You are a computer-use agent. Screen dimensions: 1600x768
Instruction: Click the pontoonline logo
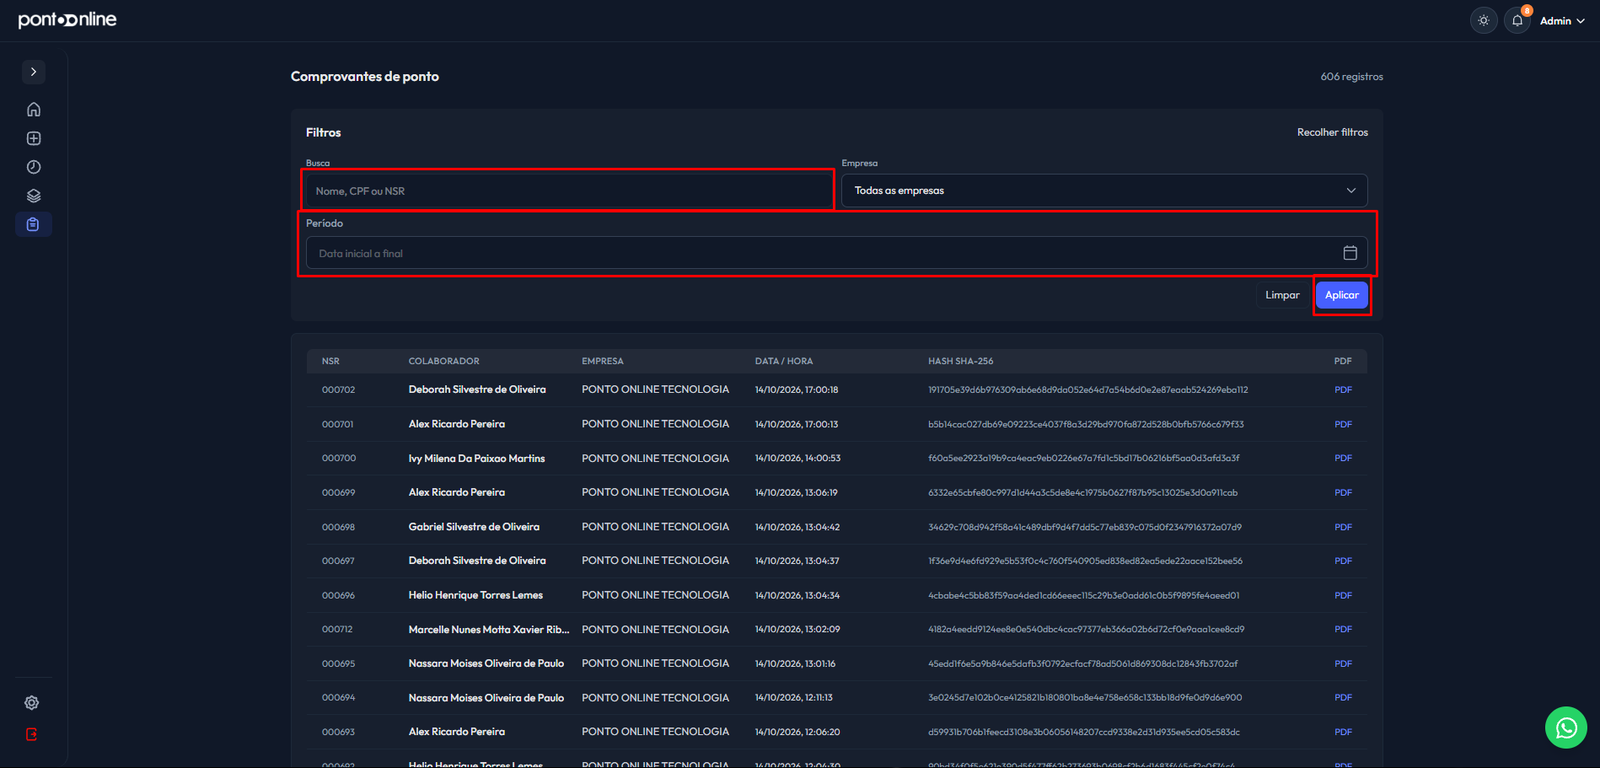tap(67, 20)
